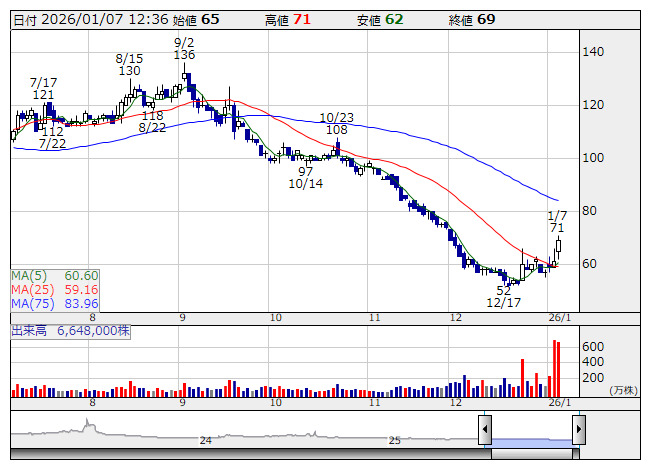The image size is (653, 470).
Task: Click the scrollbar thumb below the navigator
Action: pos(531,453)
